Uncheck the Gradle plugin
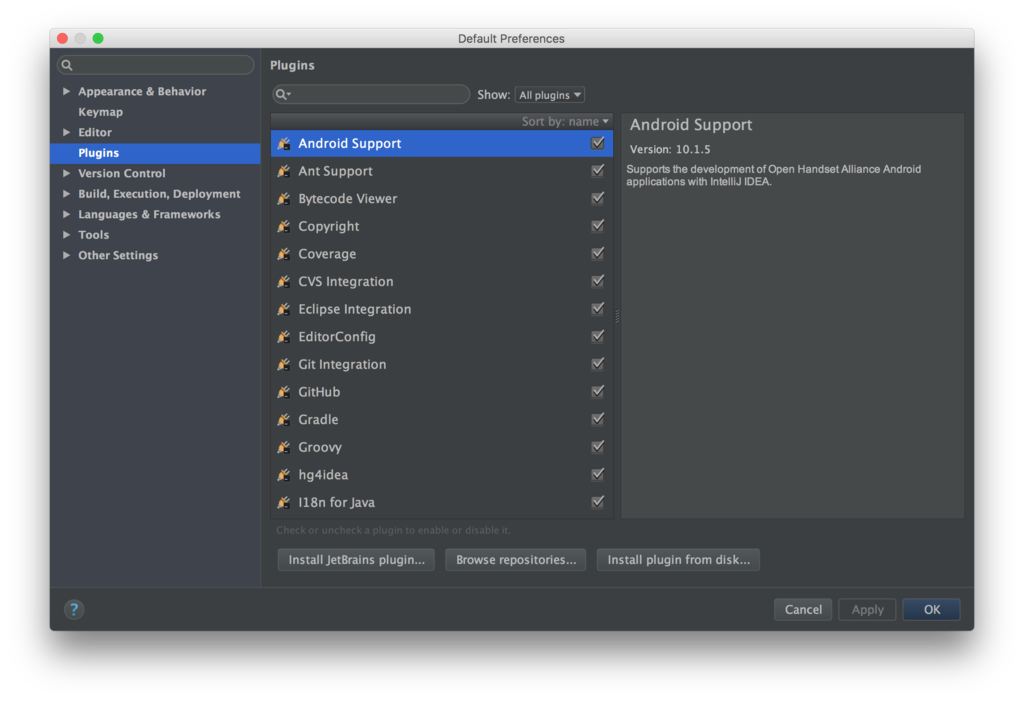Screen dimensions: 1024x702 [598, 419]
